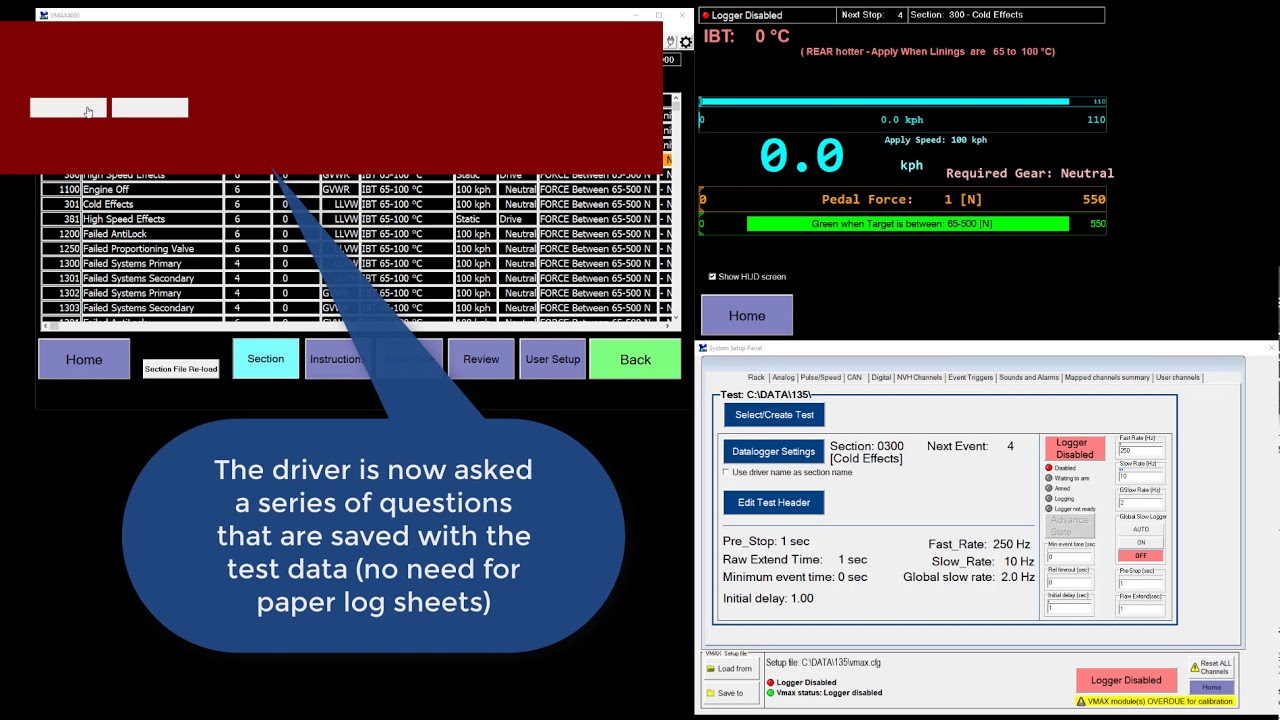The width and height of the screenshot is (1280, 720).
Task: Click the Section File Re-load button
Action: pyautogui.click(x=181, y=369)
